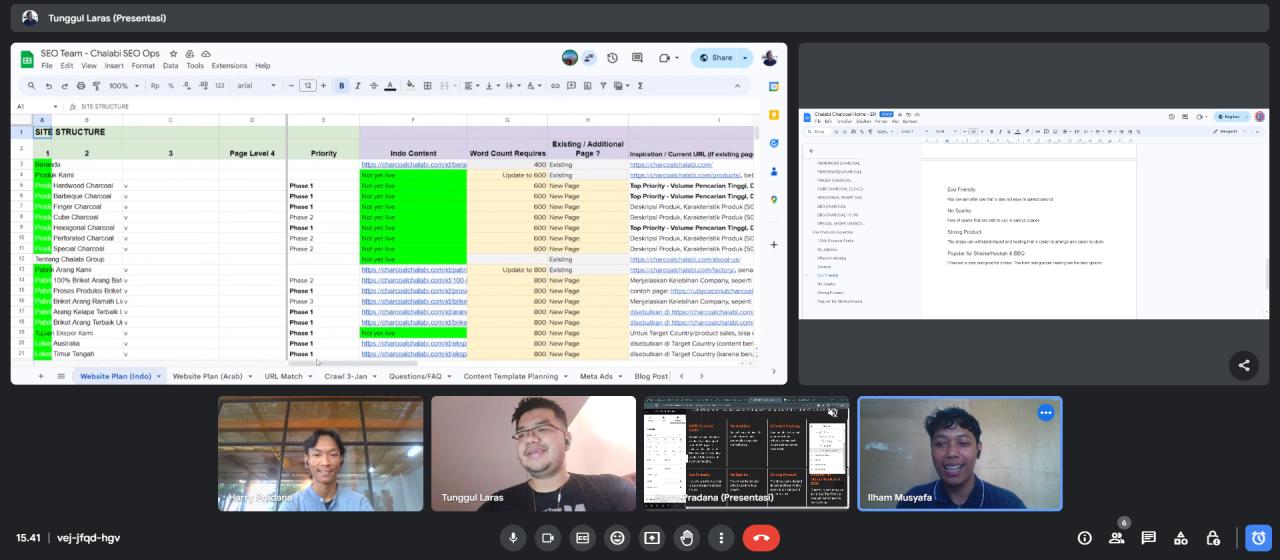Image resolution: width=1280 pixels, height=560 pixels.
Task: Open host controls lock icon
Action: coord(1213,538)
